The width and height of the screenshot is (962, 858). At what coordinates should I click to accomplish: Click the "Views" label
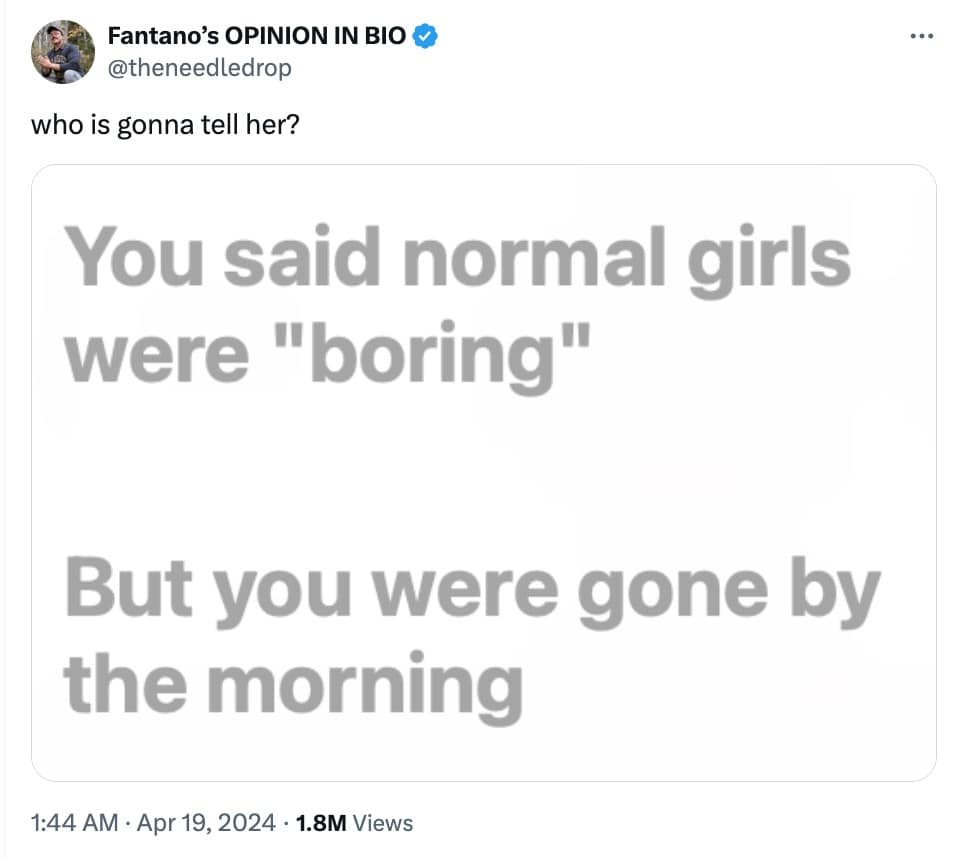pyautogui.click(x=383, y=823)
